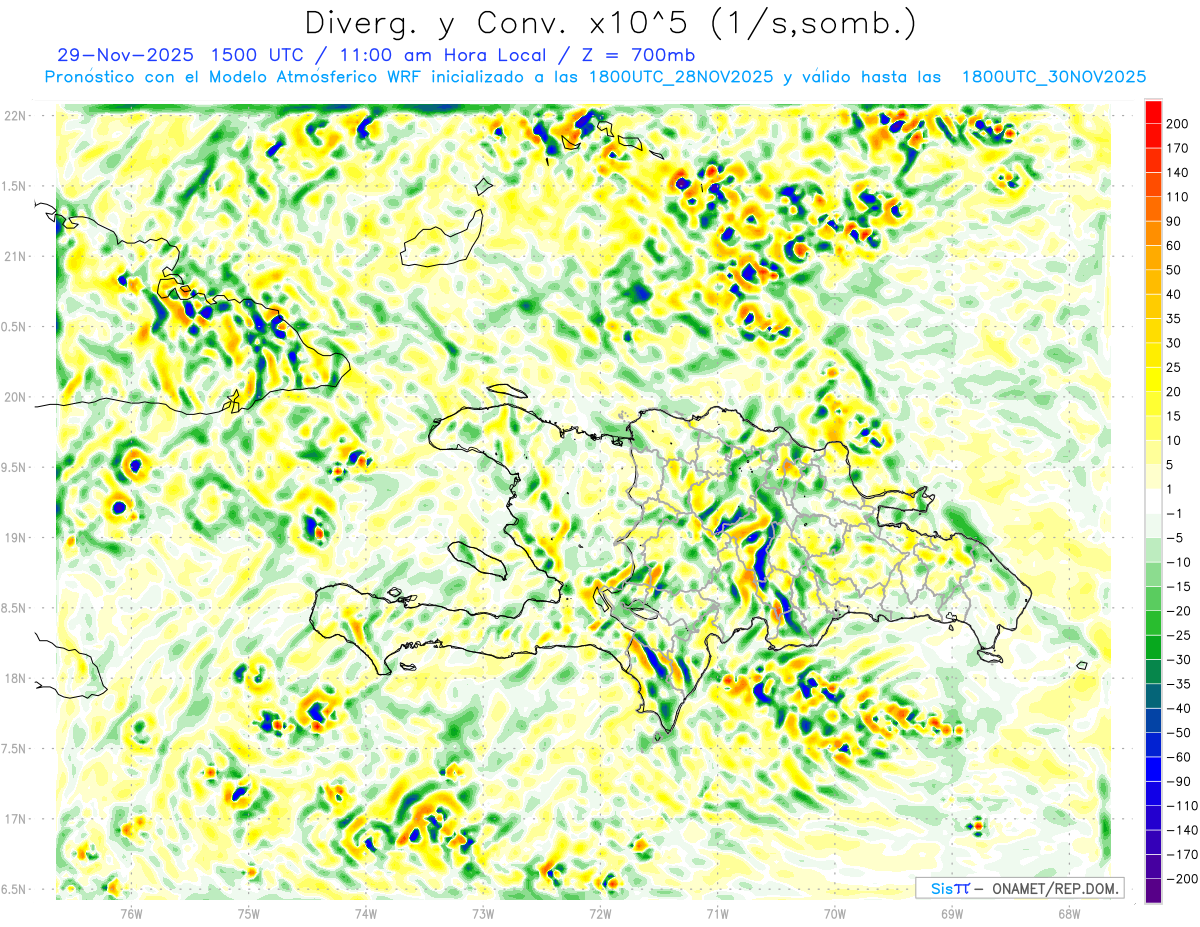1200x927 pixels.
Task: Click the -60 color scale value
Action: 1179,758
